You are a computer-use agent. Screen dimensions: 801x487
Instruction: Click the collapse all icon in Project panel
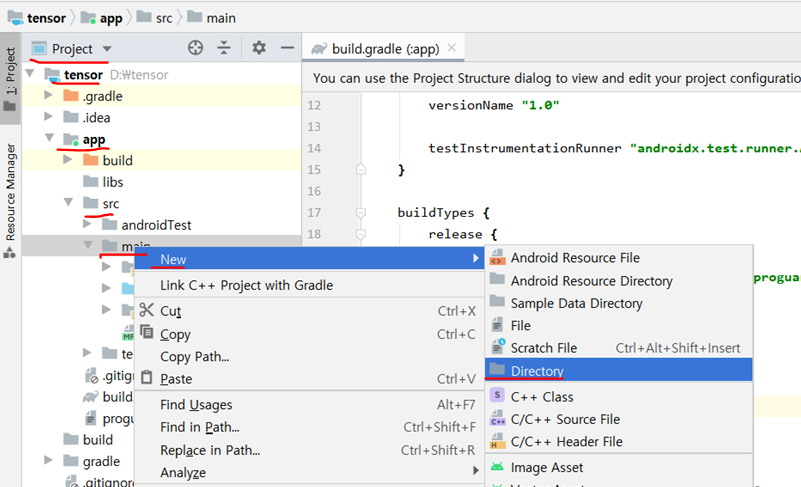tap(224, 48)
